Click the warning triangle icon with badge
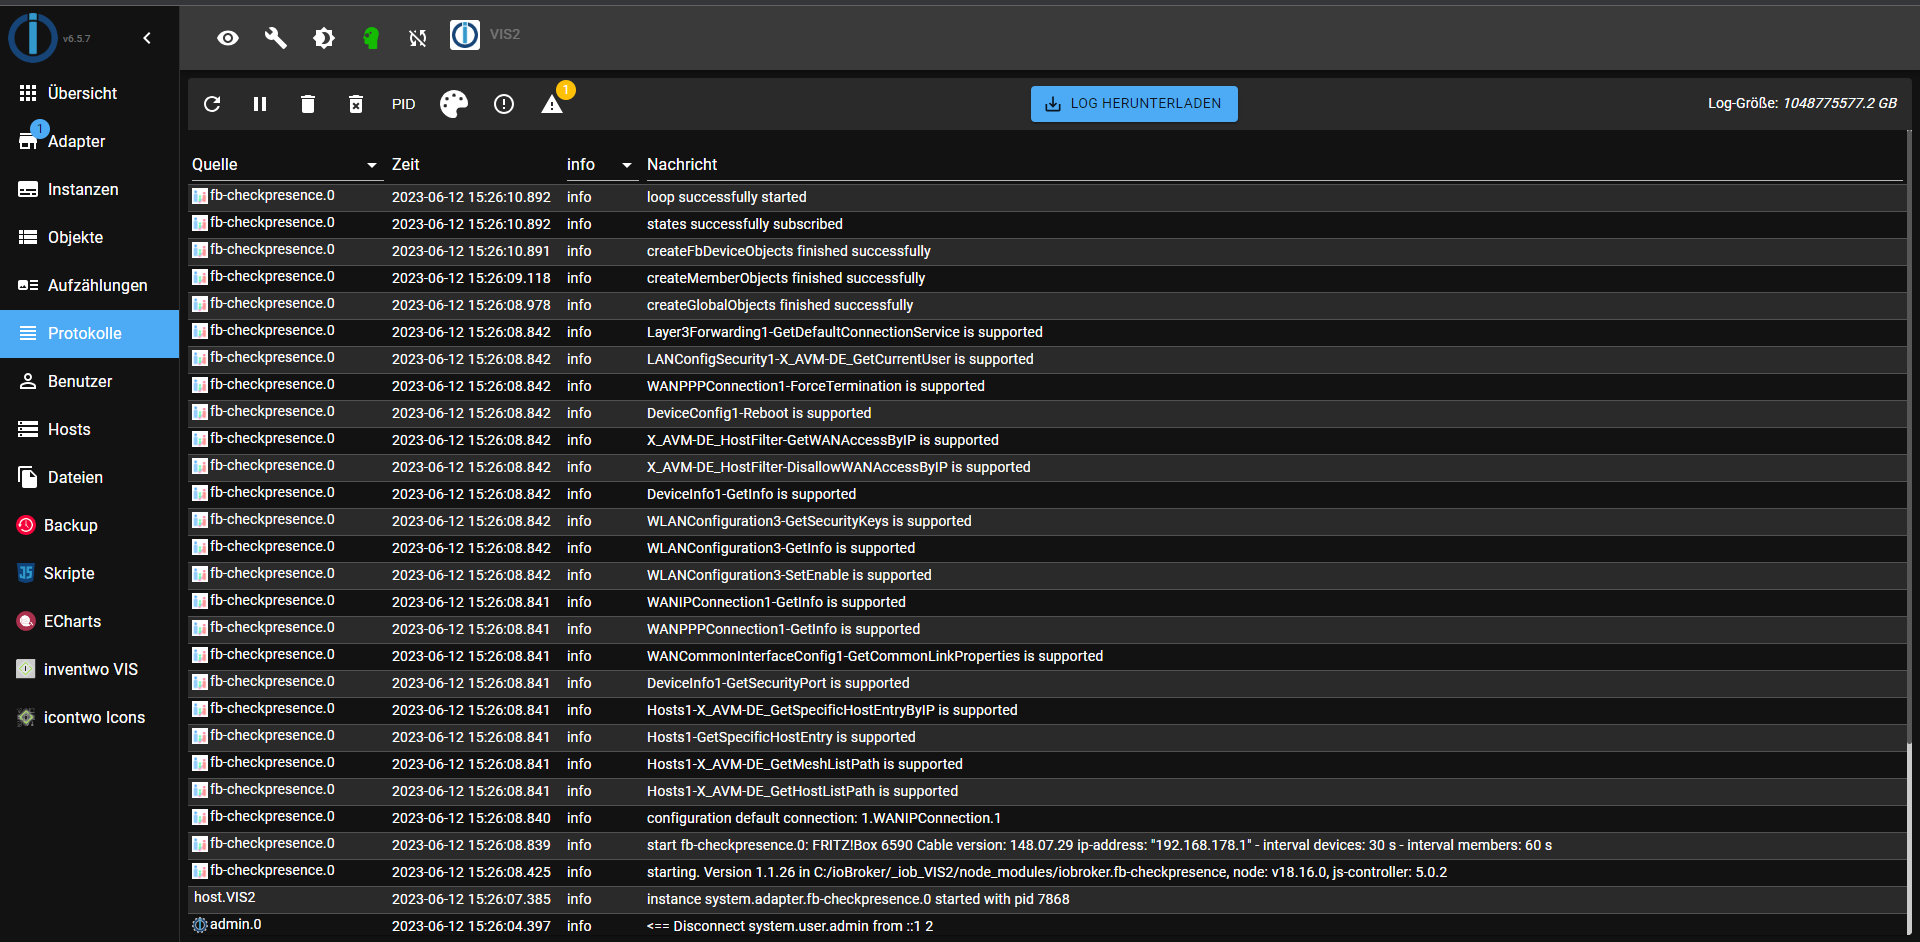 point(552,104)
